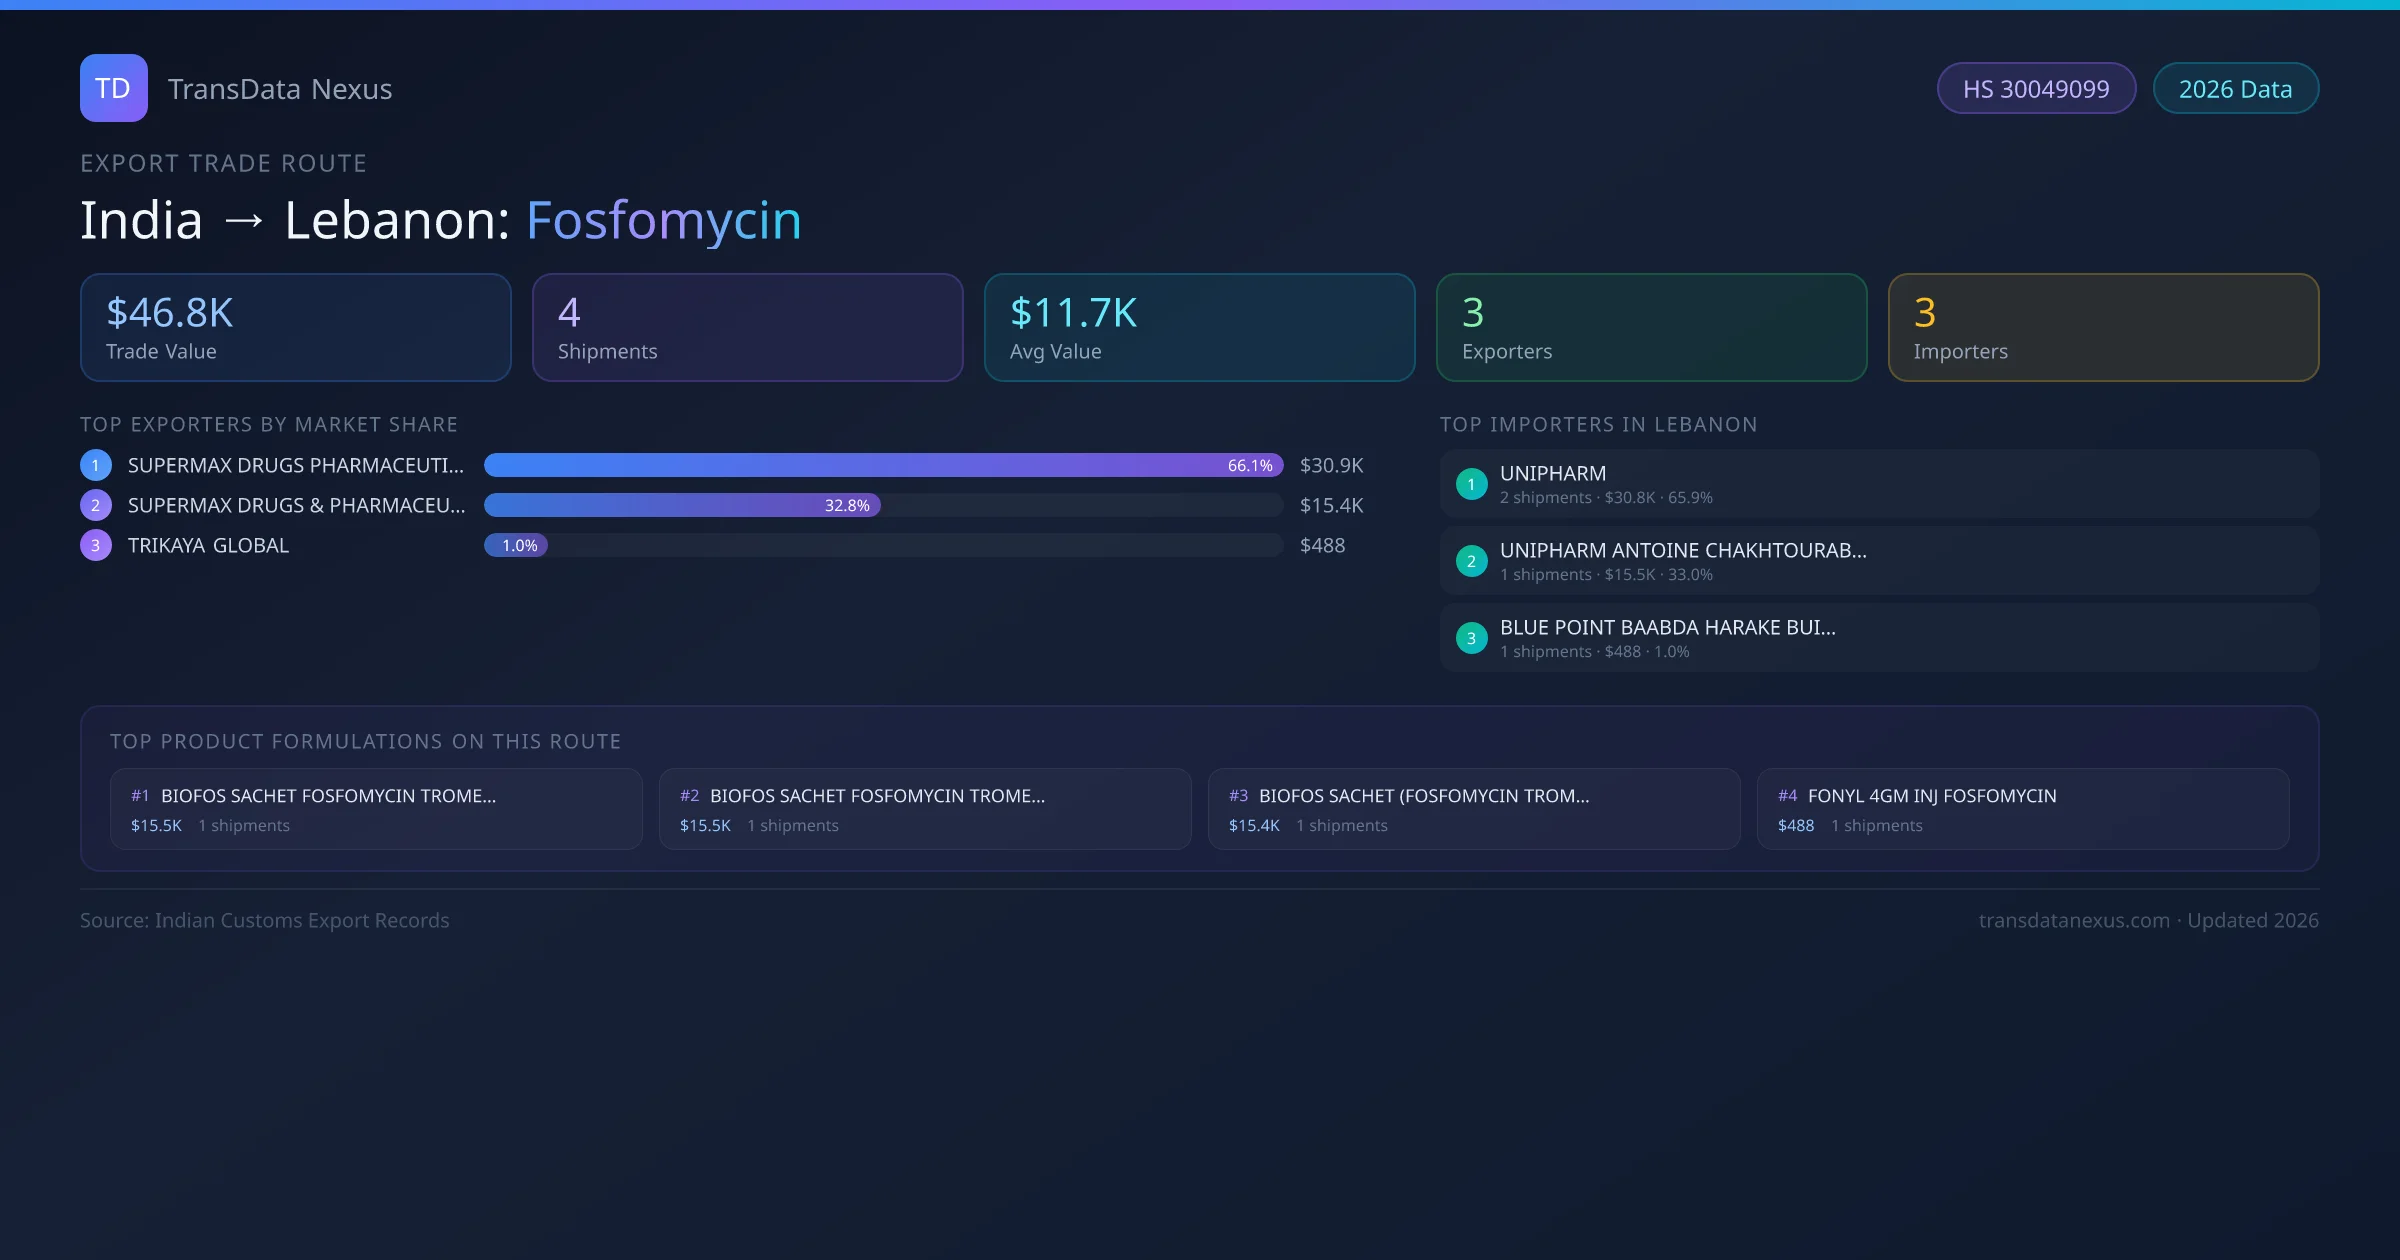Click the rank 2 exporter badge
This screenshot has height=1260, width=2400.
click(96, 505)
